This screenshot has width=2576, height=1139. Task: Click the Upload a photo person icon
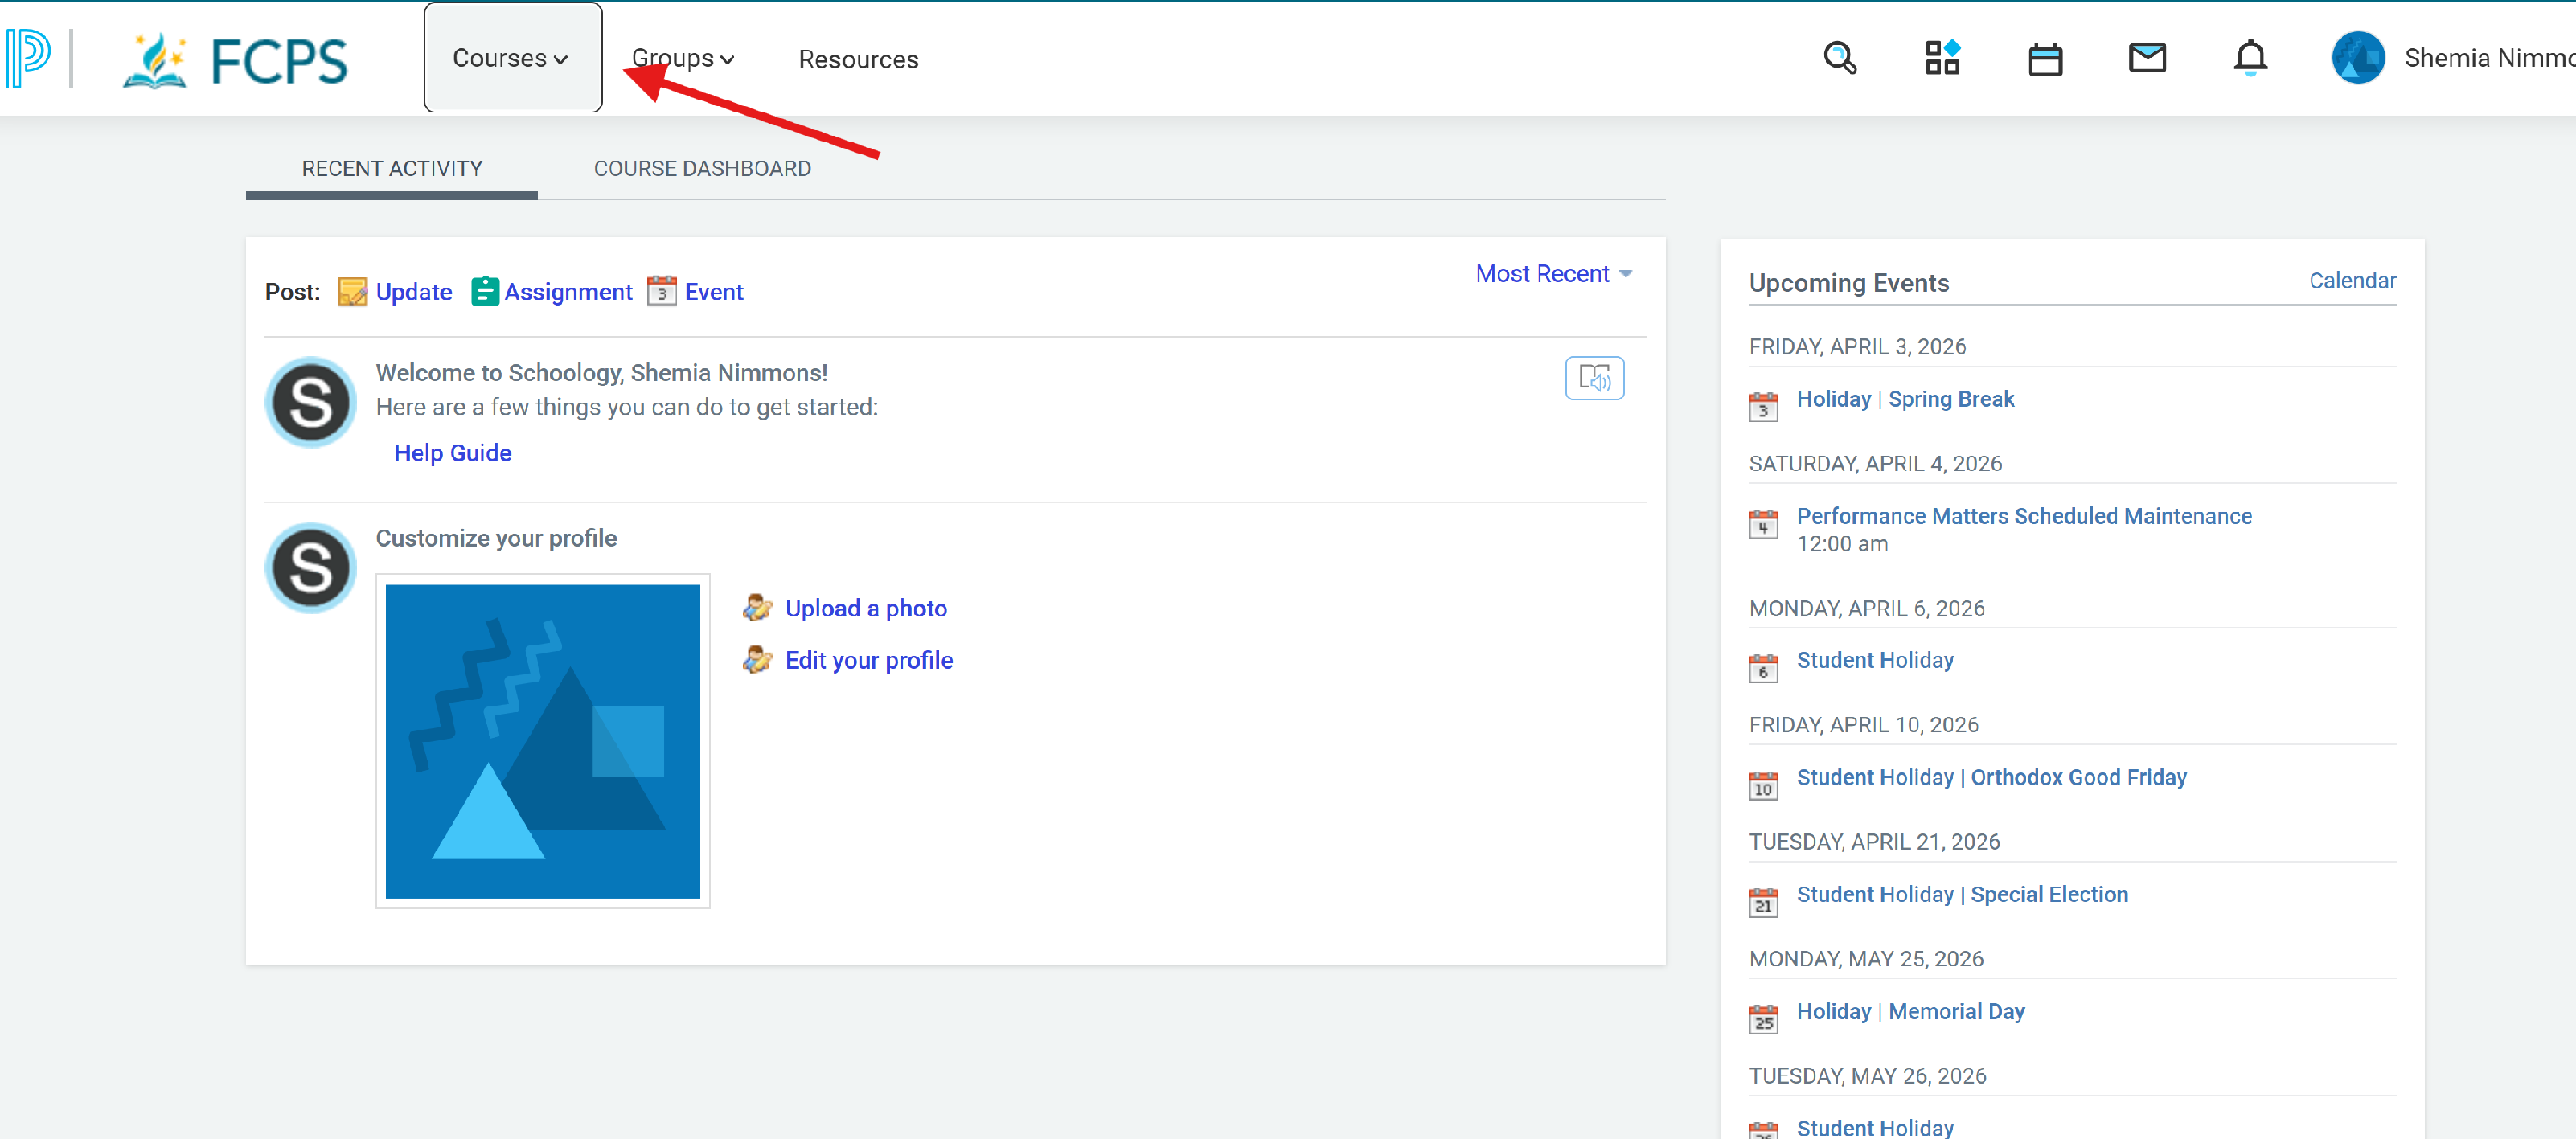pos(757,607)
